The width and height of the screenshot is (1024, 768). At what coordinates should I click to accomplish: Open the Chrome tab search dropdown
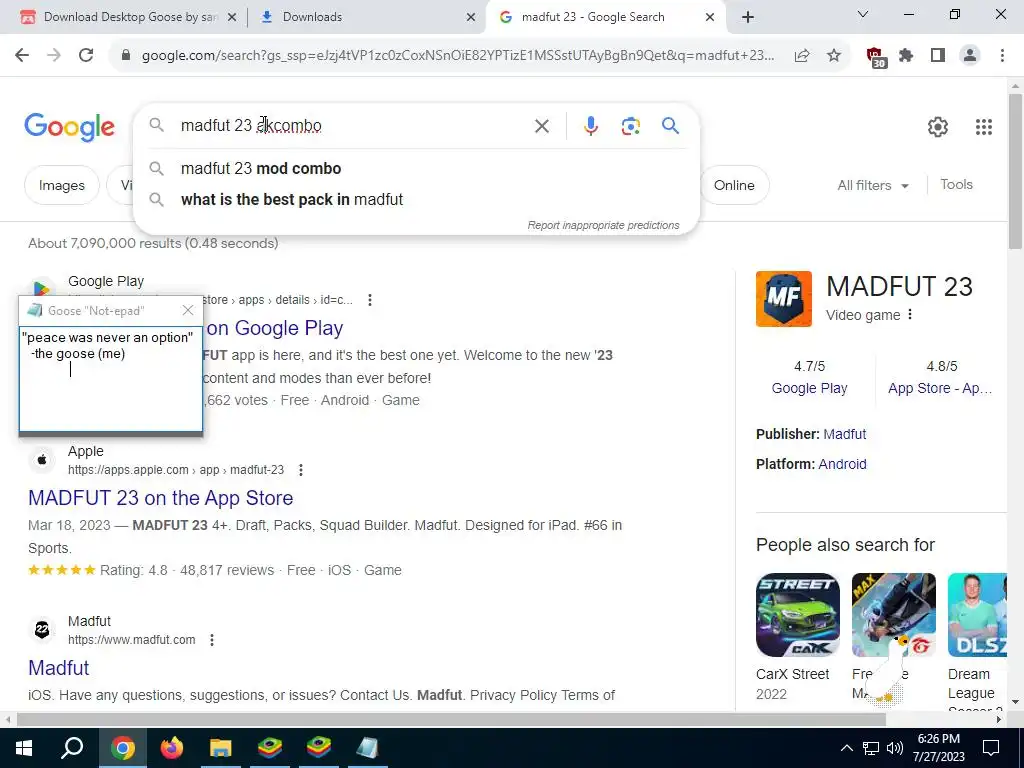point(863,14)
